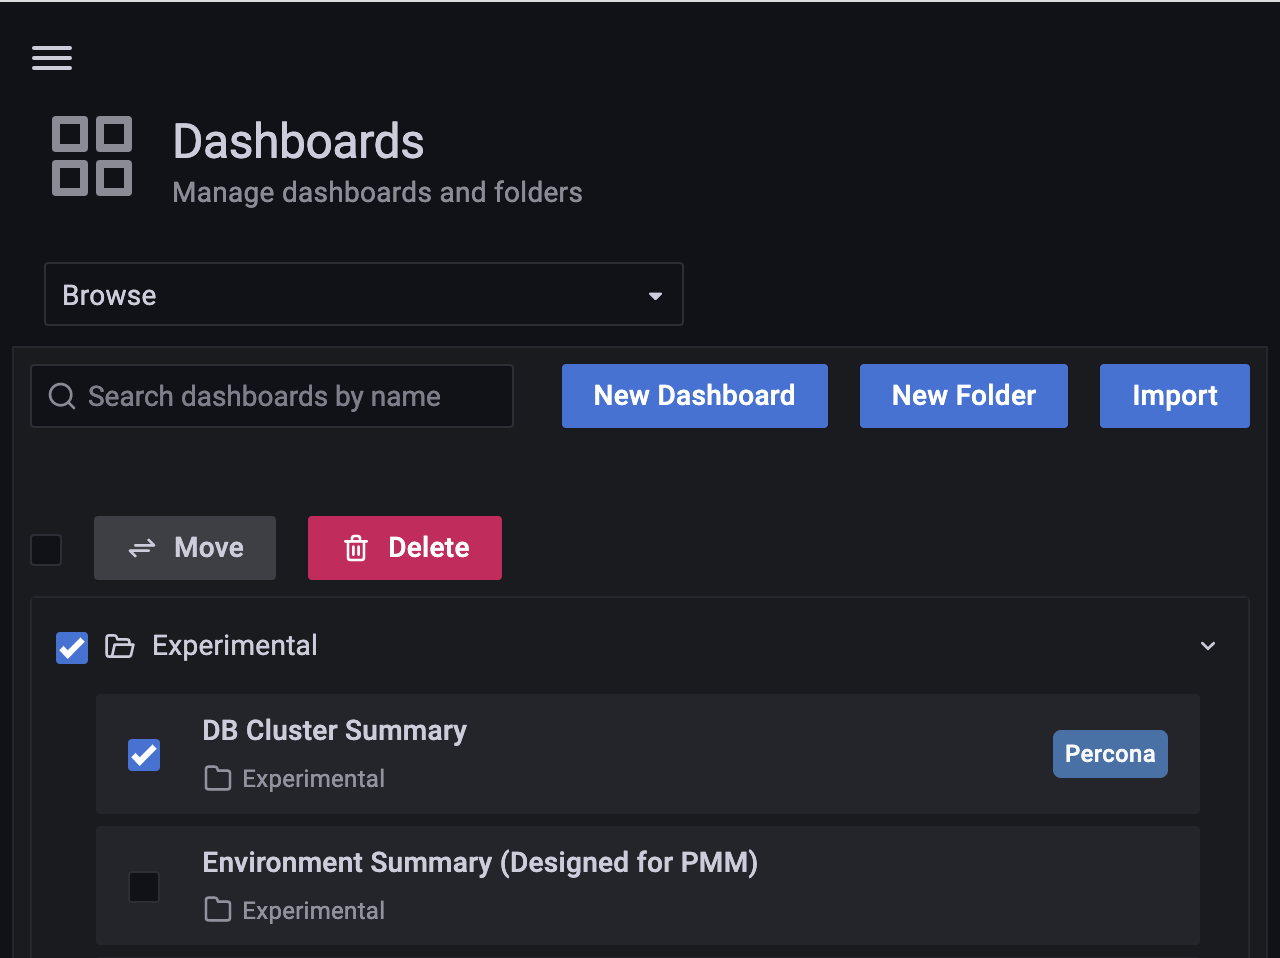Click the search magnifier icon

click(x=62, y=396)
